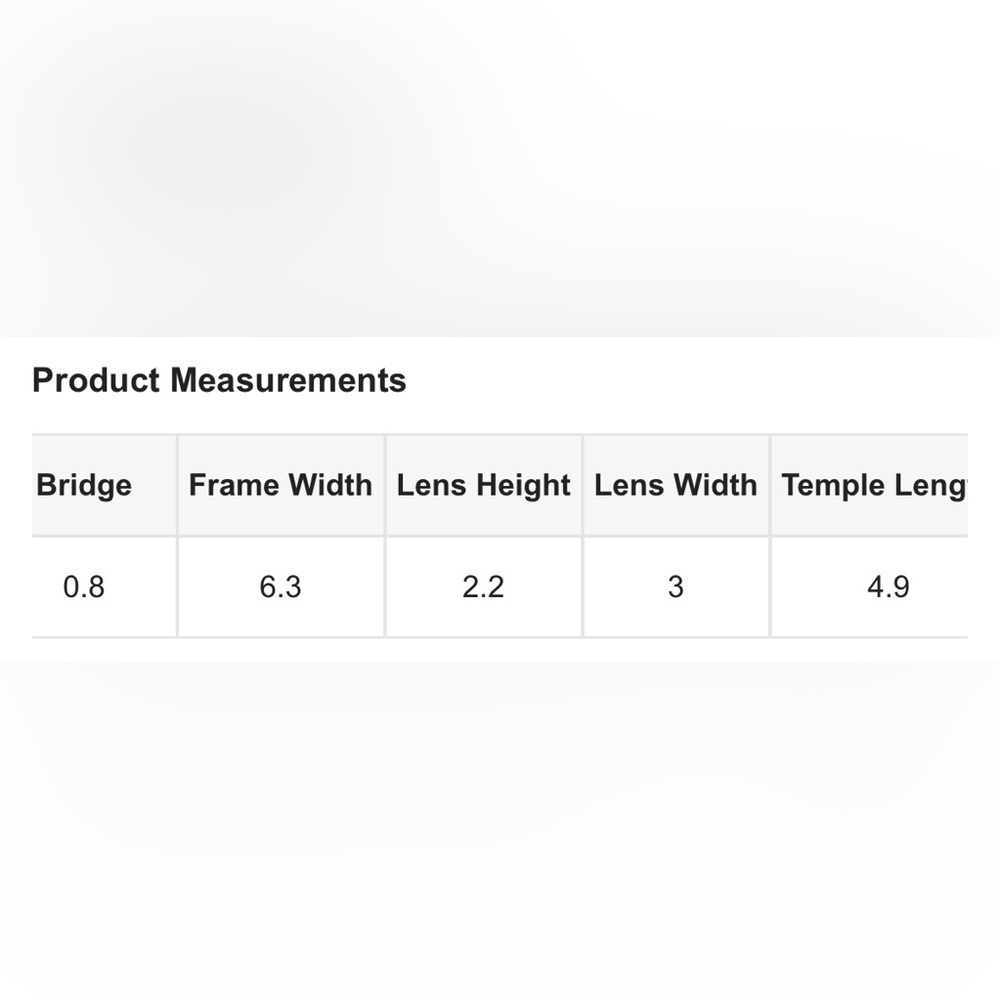Click the word Product in the heading
Image resolution: width=1000 pixels, height=1000 pixels.
click(x=96, y=381)
